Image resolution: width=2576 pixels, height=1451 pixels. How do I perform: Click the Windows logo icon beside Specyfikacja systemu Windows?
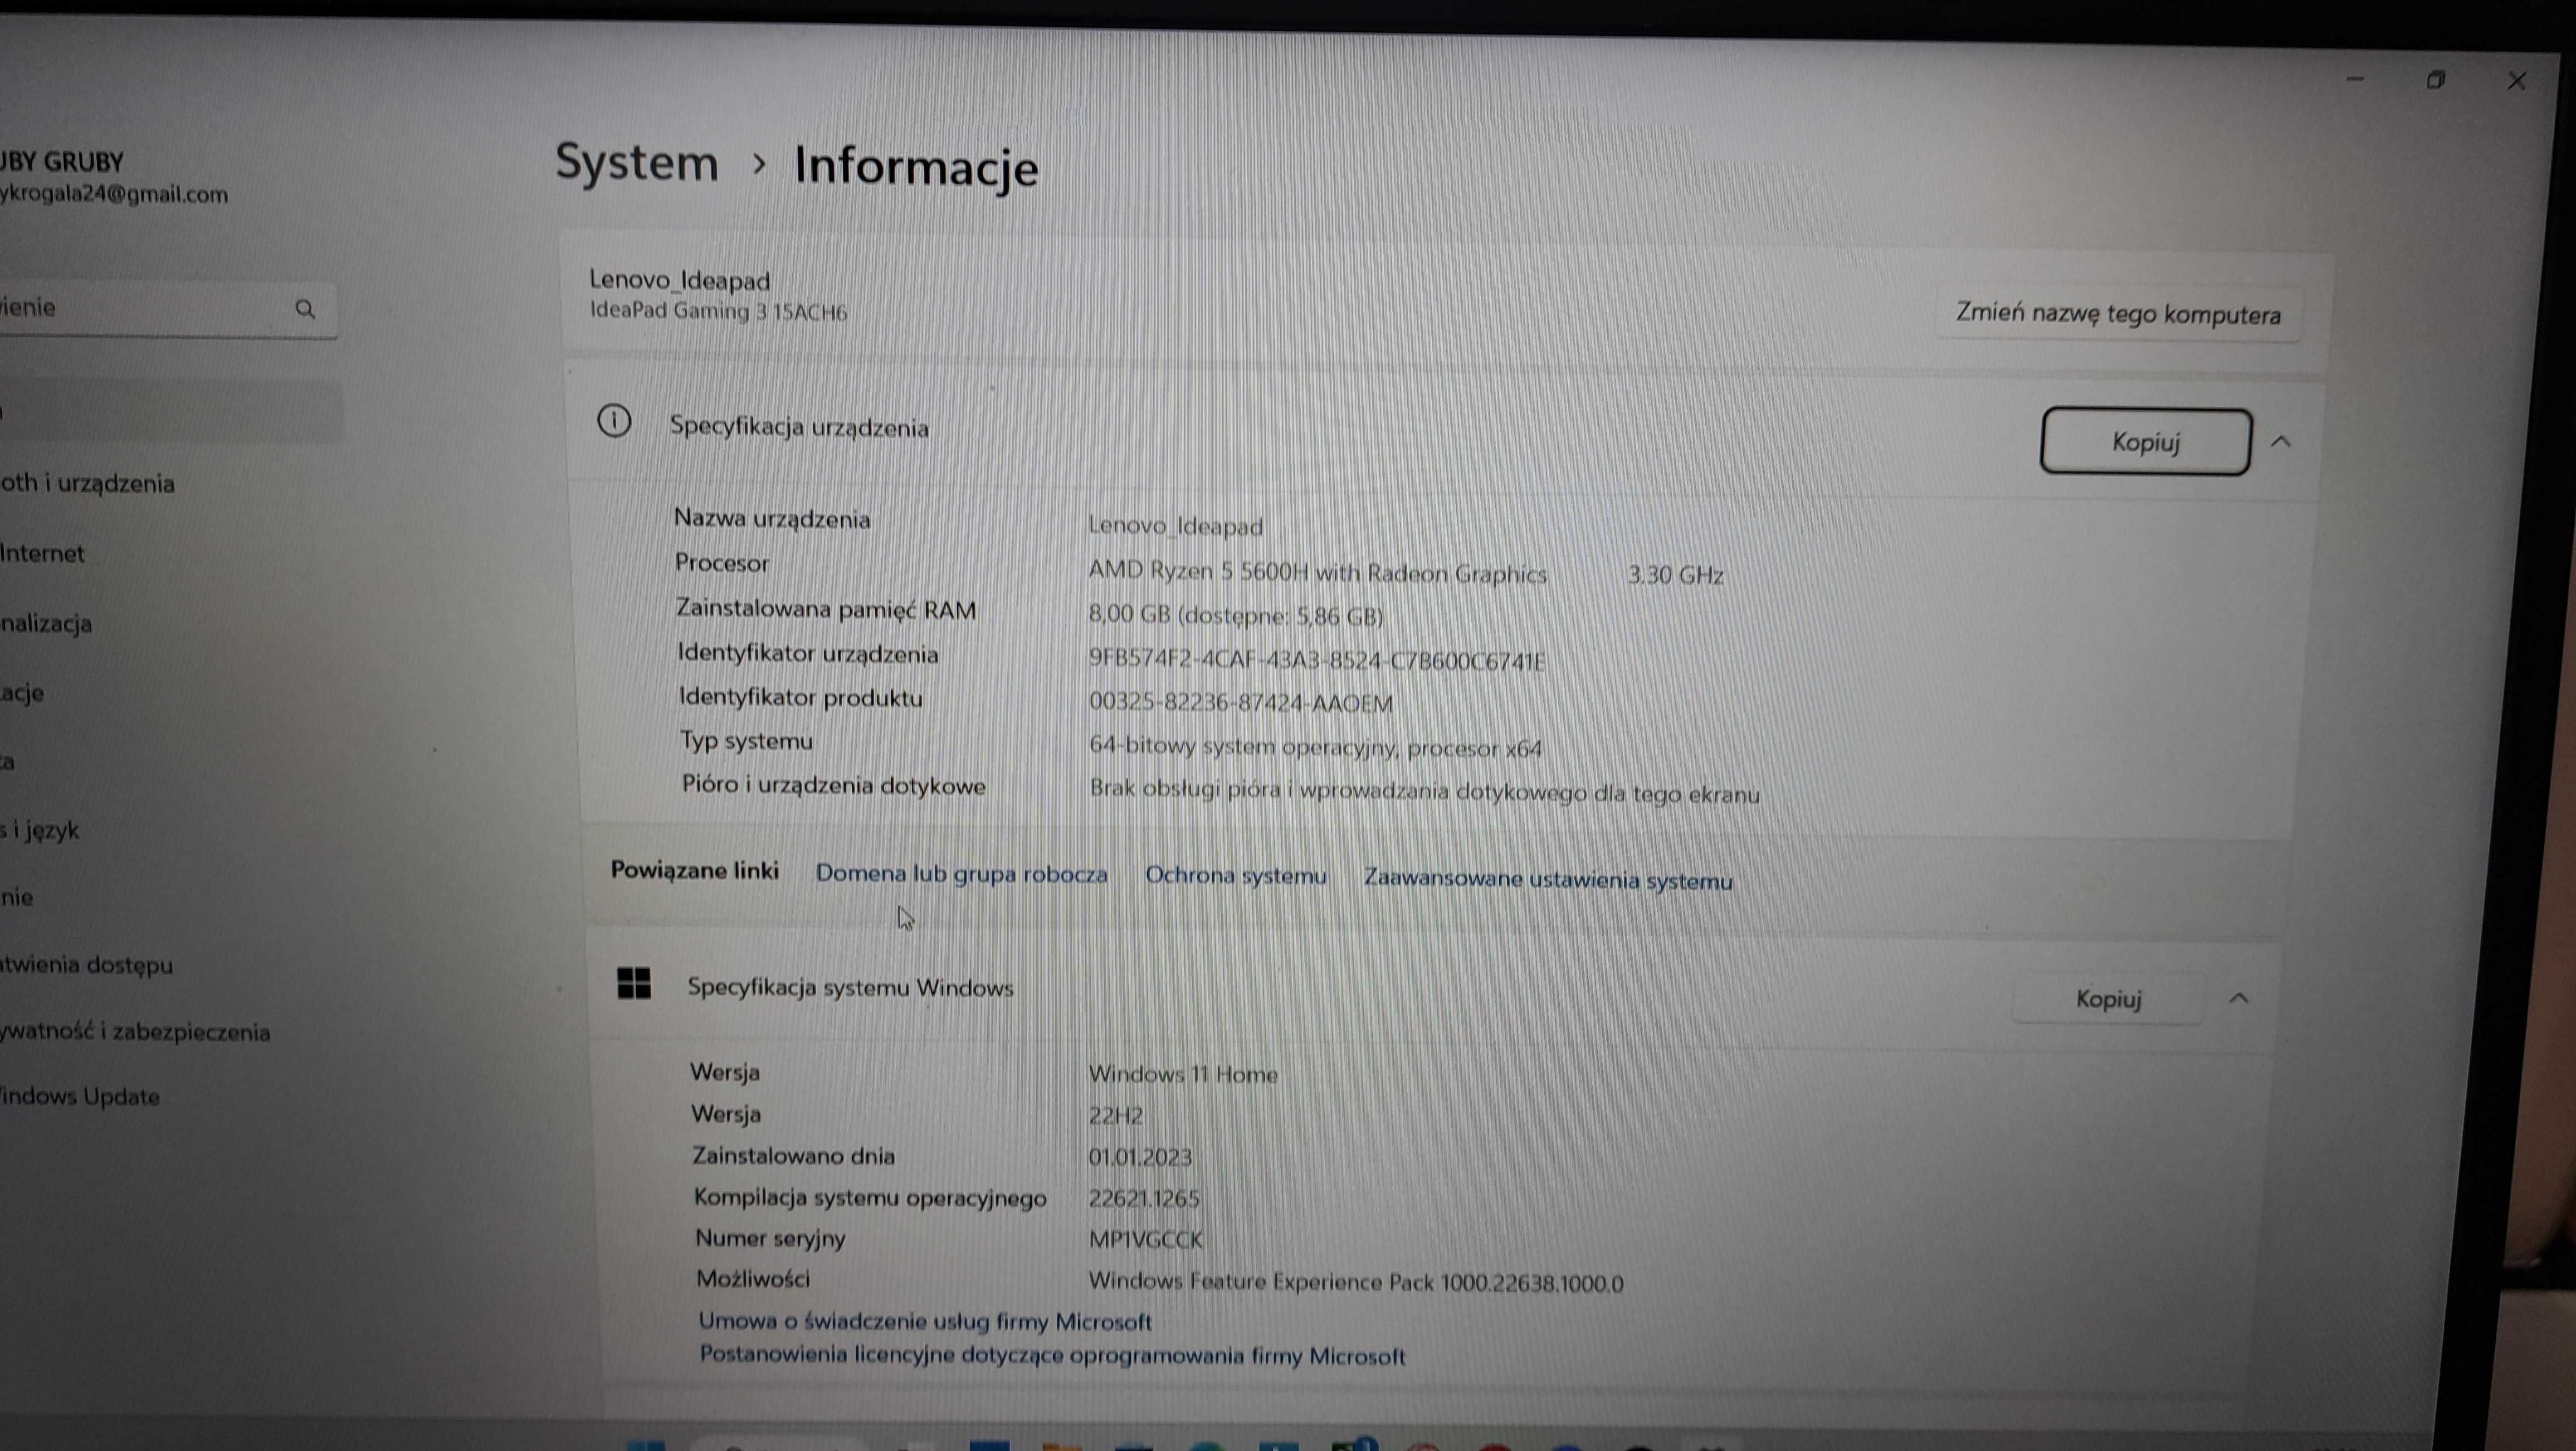point(634,983)
